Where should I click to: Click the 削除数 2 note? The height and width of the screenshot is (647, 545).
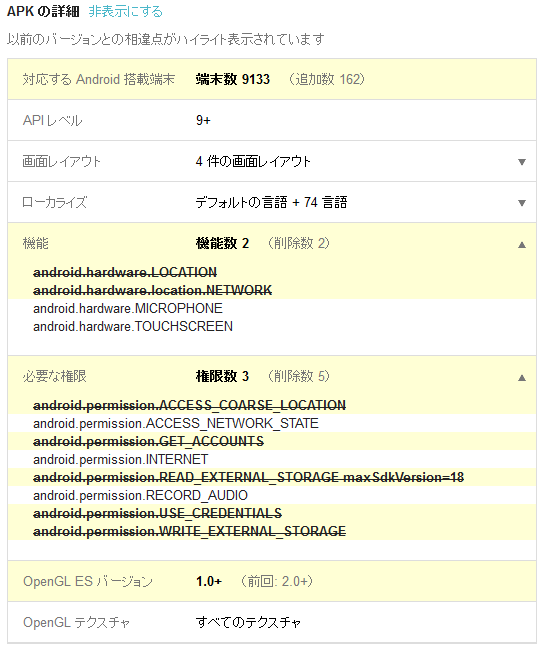(x=299, y=243)
